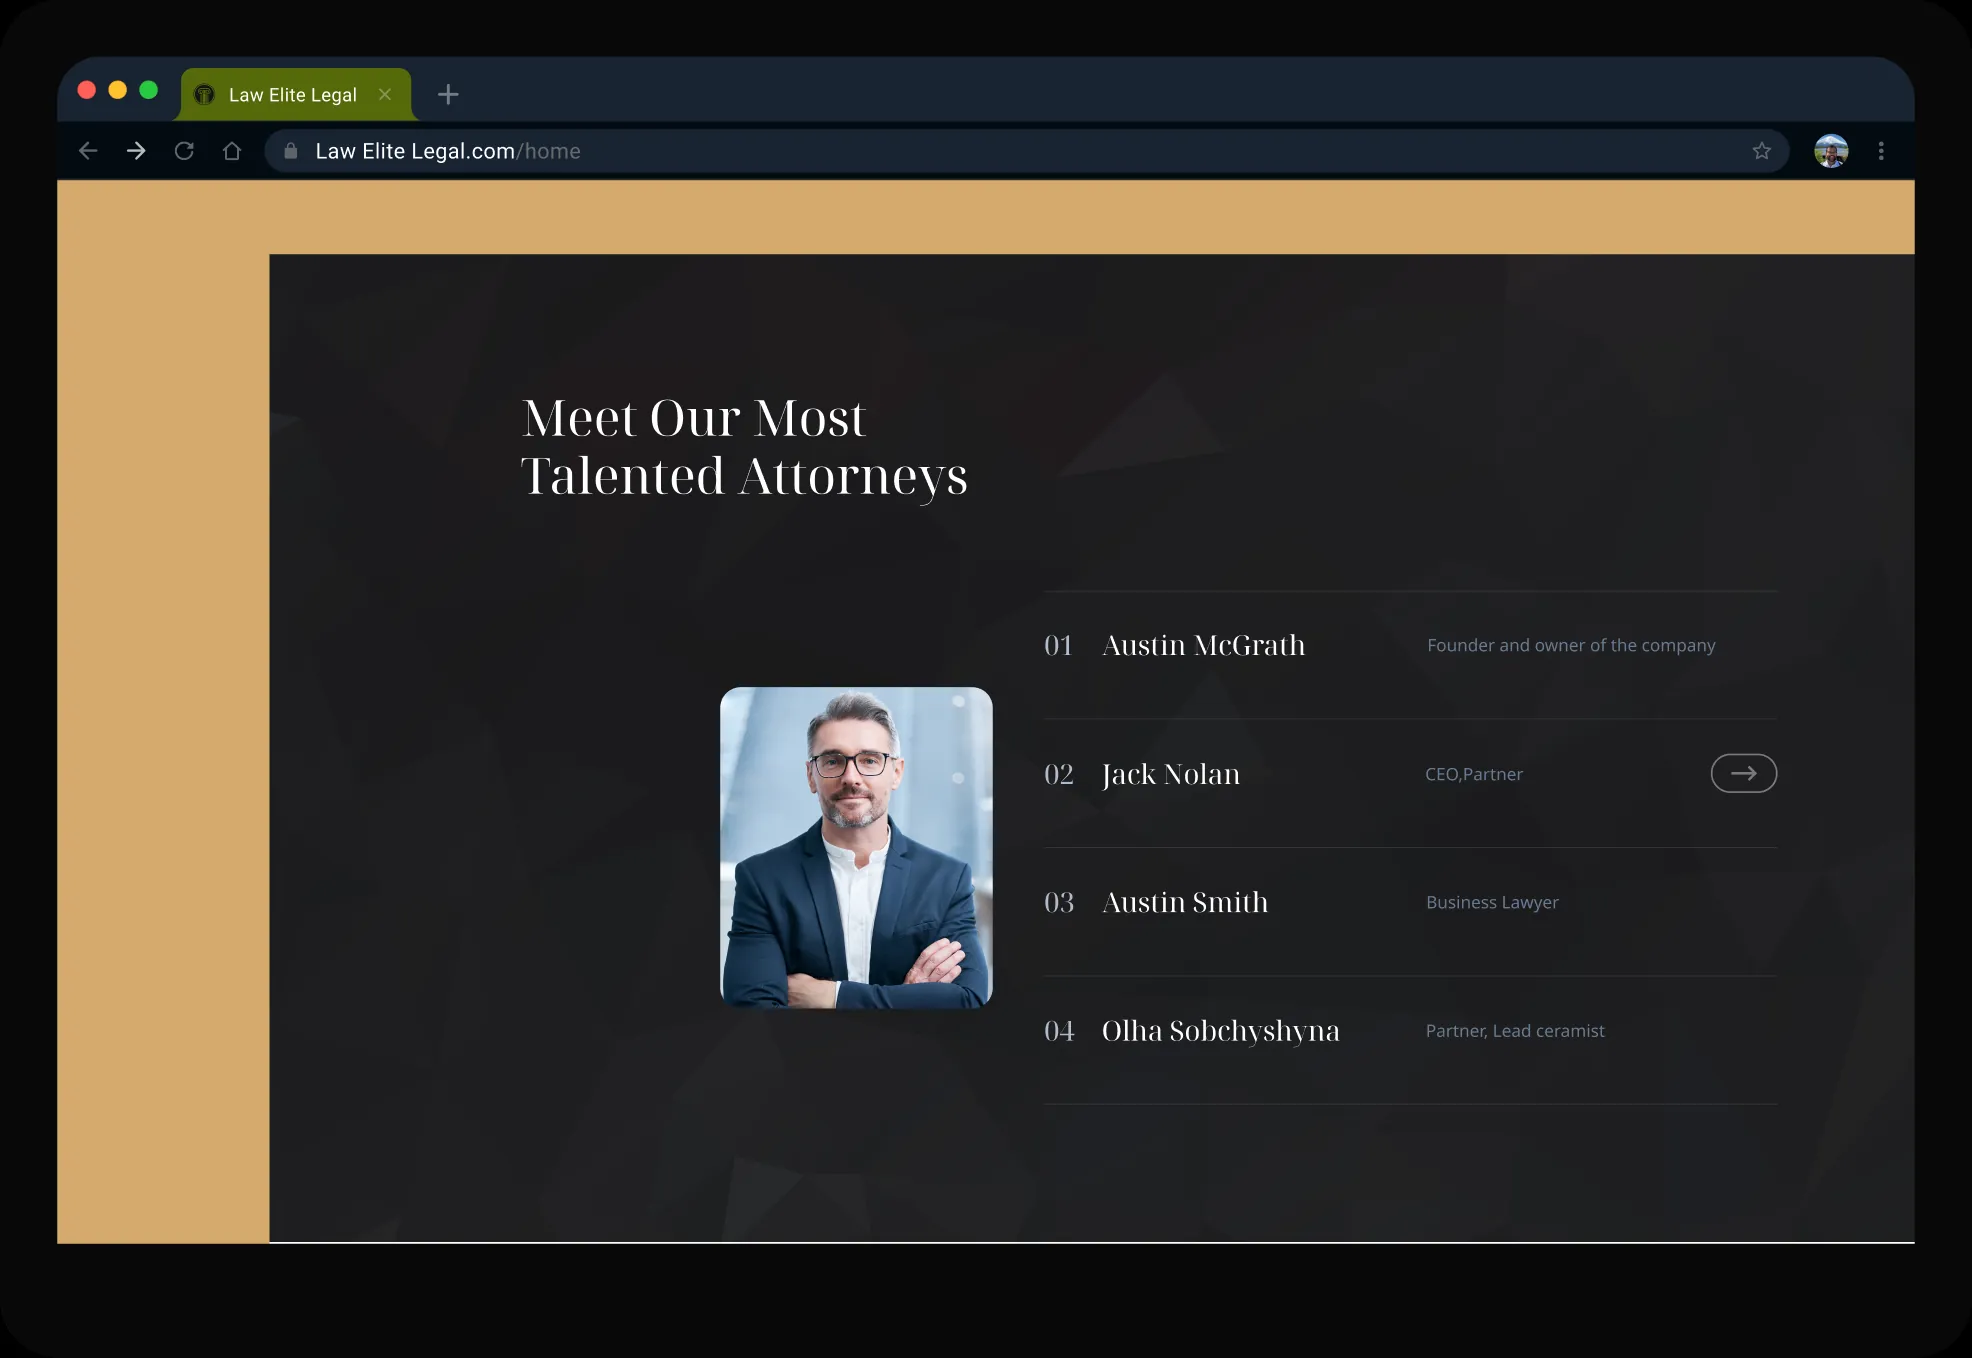The height and width of the screenshot is (1358, 1972).
Task: Click the green maximize window dot
Action: (148, 90)
